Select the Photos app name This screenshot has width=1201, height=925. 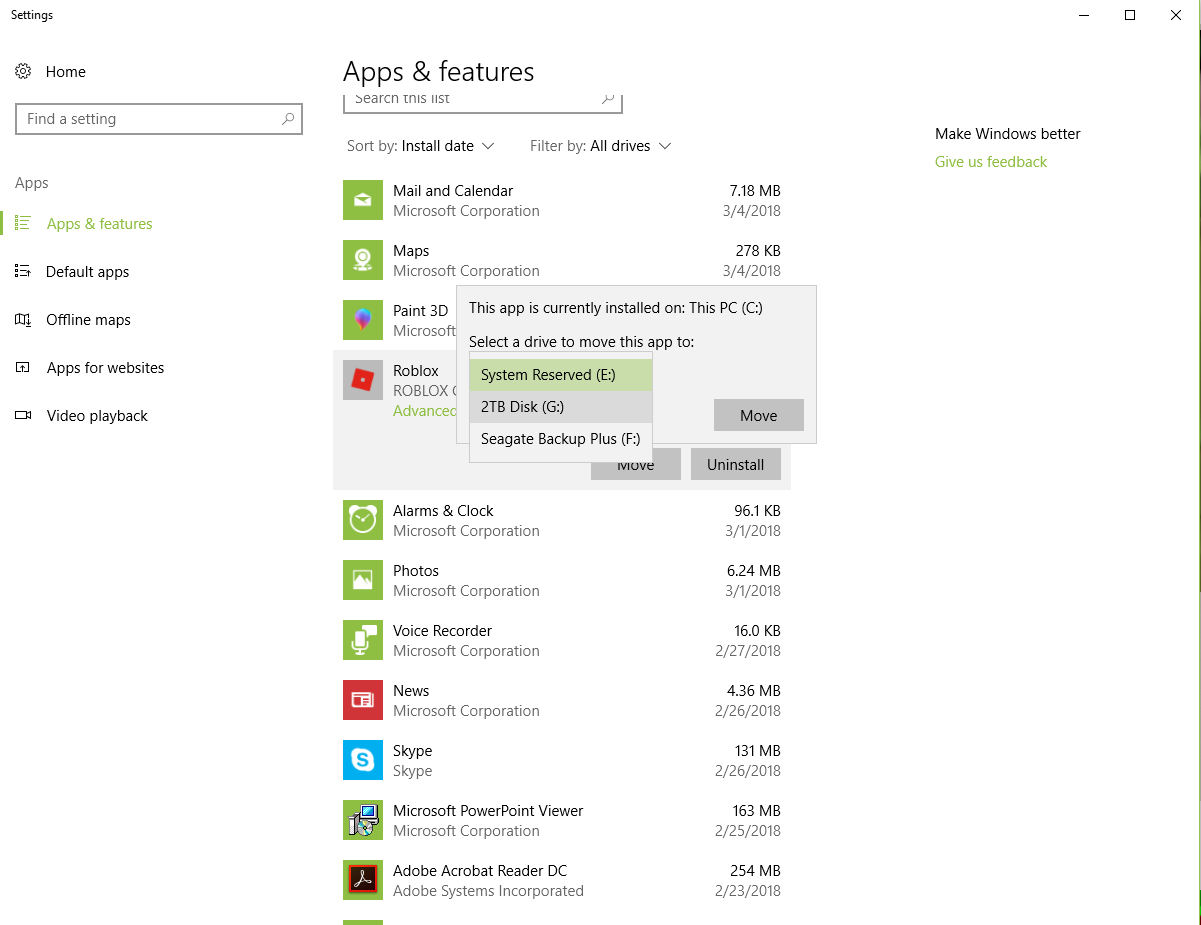click(416, 571)
